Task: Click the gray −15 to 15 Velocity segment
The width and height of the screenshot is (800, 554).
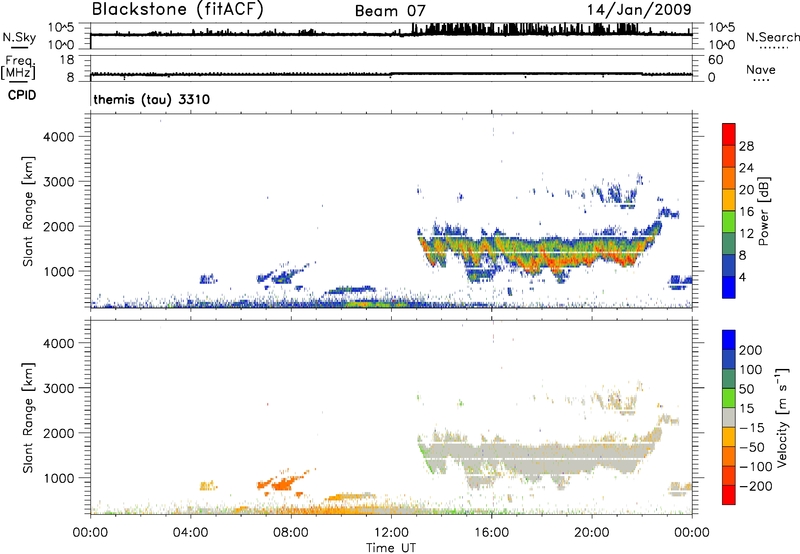Action: (x=729, y=418)
